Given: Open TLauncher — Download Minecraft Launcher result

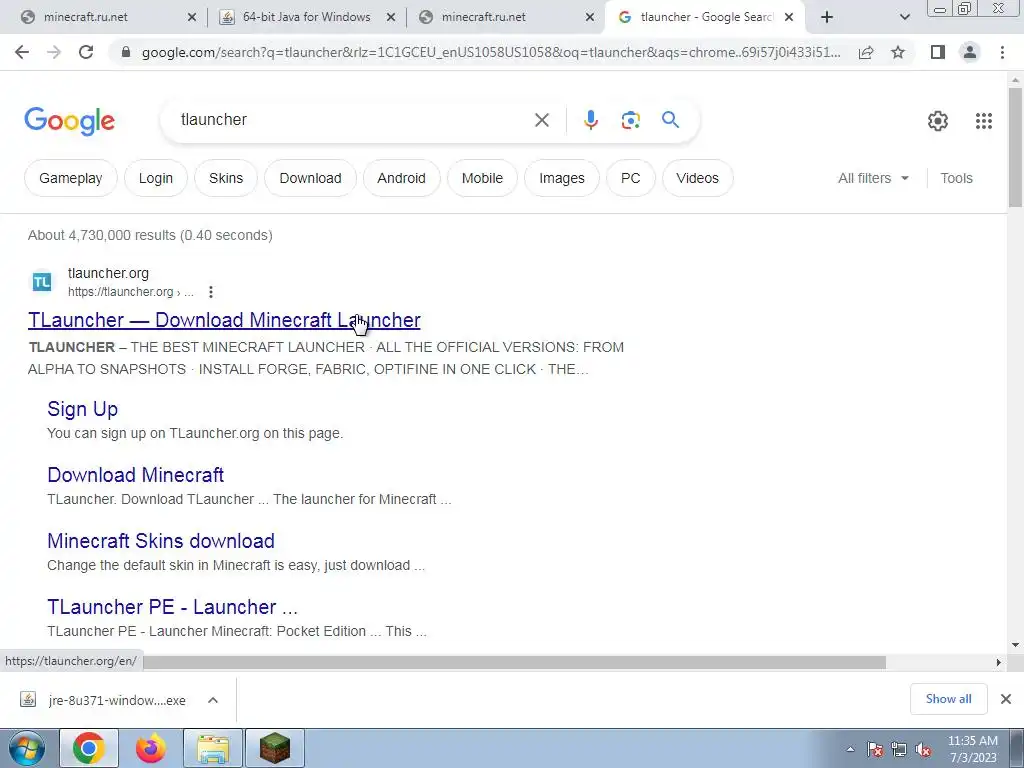Looking at the screenshot, I should tap(224, 320).
